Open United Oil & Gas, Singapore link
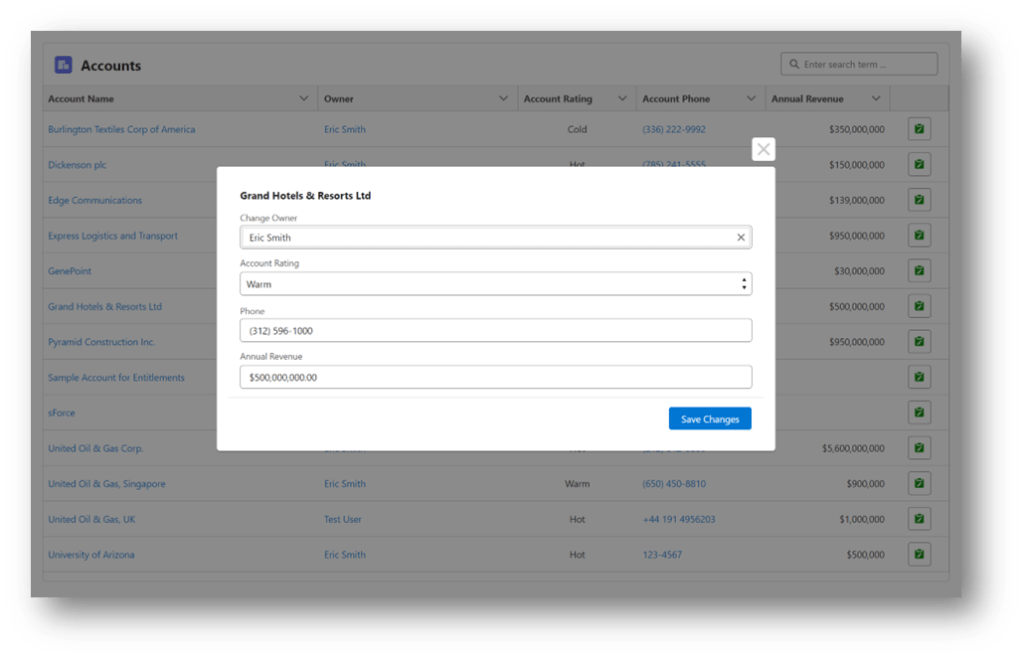This screenshot has width=1023, height=659. coord(107,483)
